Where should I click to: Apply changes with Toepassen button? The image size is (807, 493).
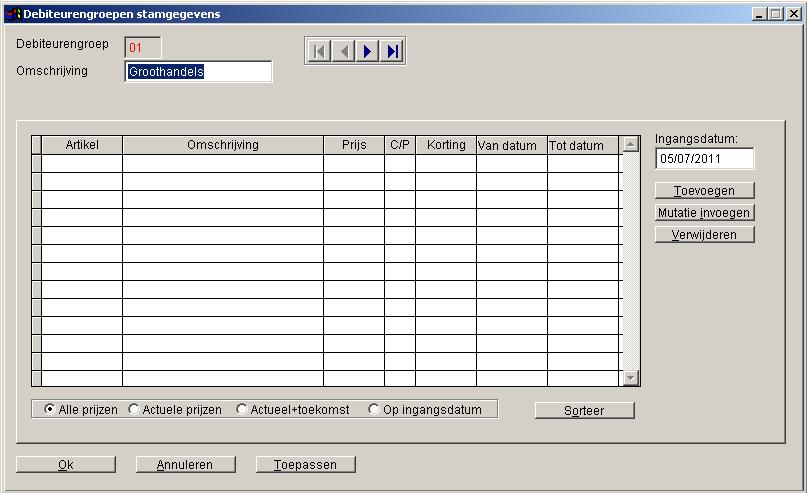(x=306, y=465)
